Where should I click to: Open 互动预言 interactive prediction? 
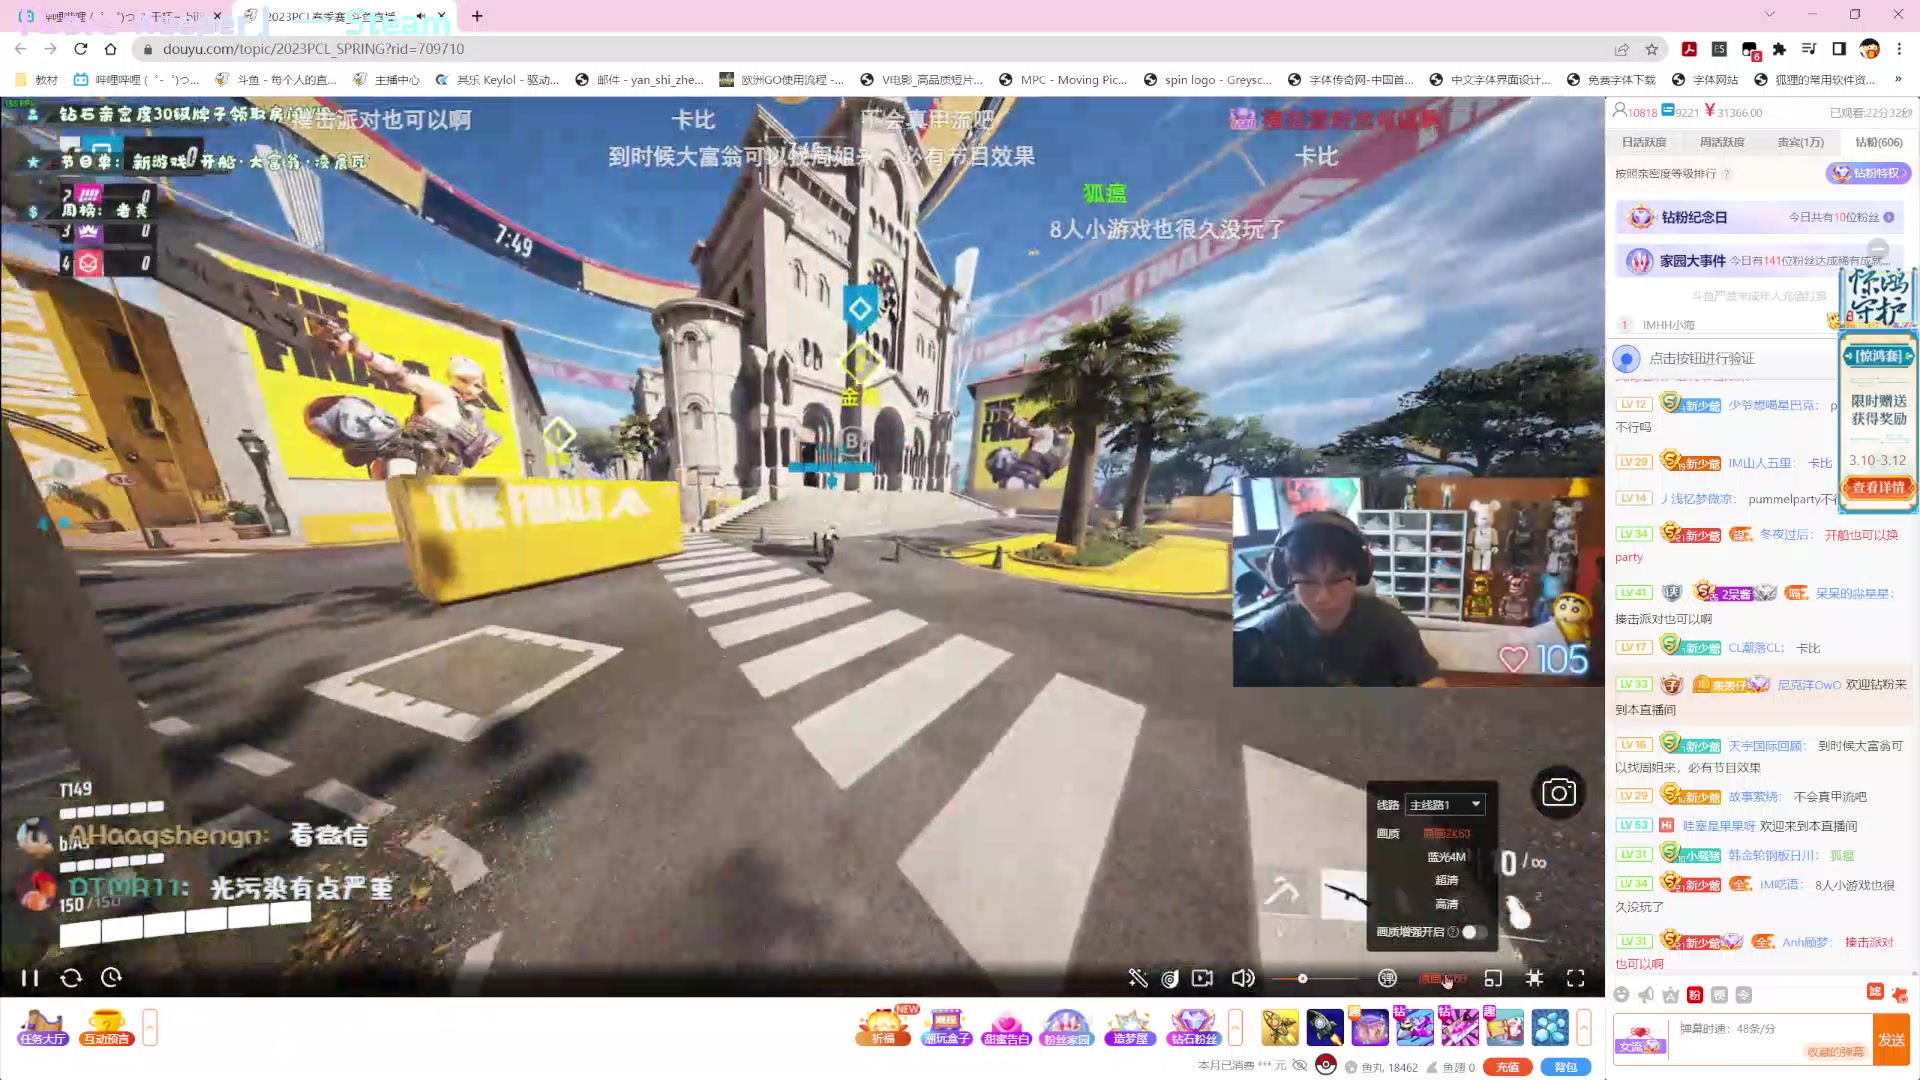tap(107, 1027)
